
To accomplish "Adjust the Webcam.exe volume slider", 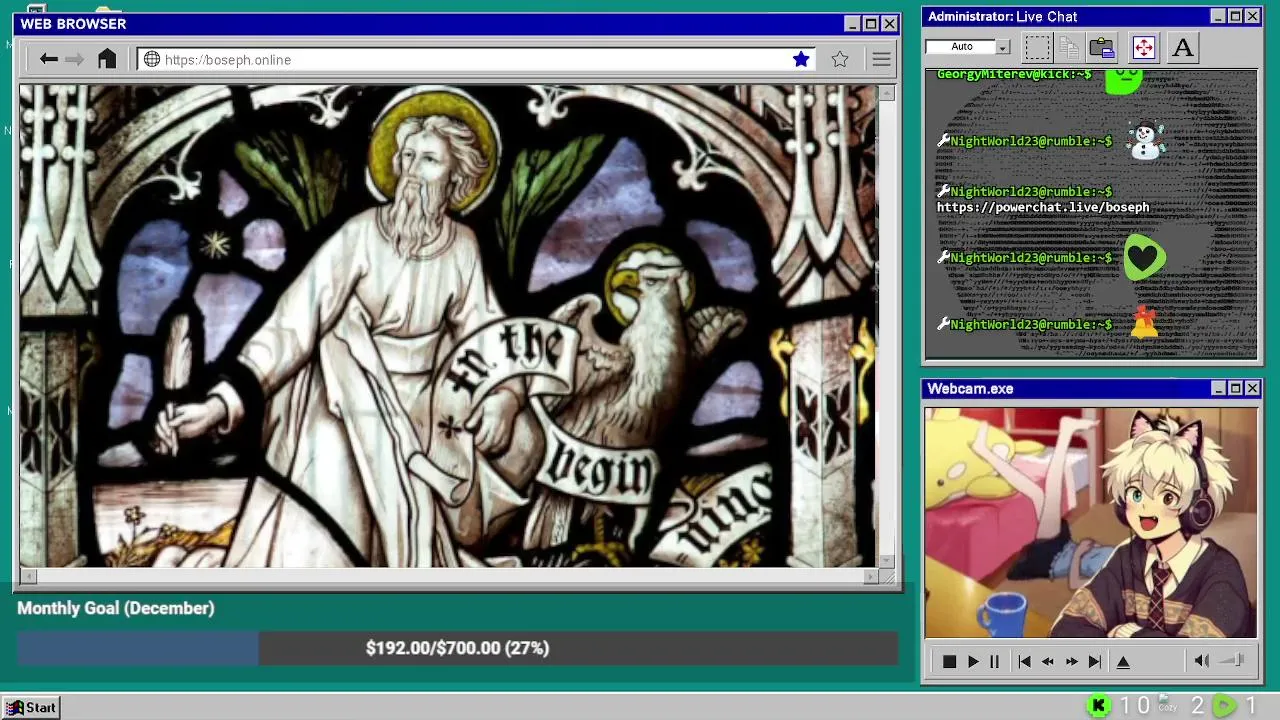I will [1232, 660].
